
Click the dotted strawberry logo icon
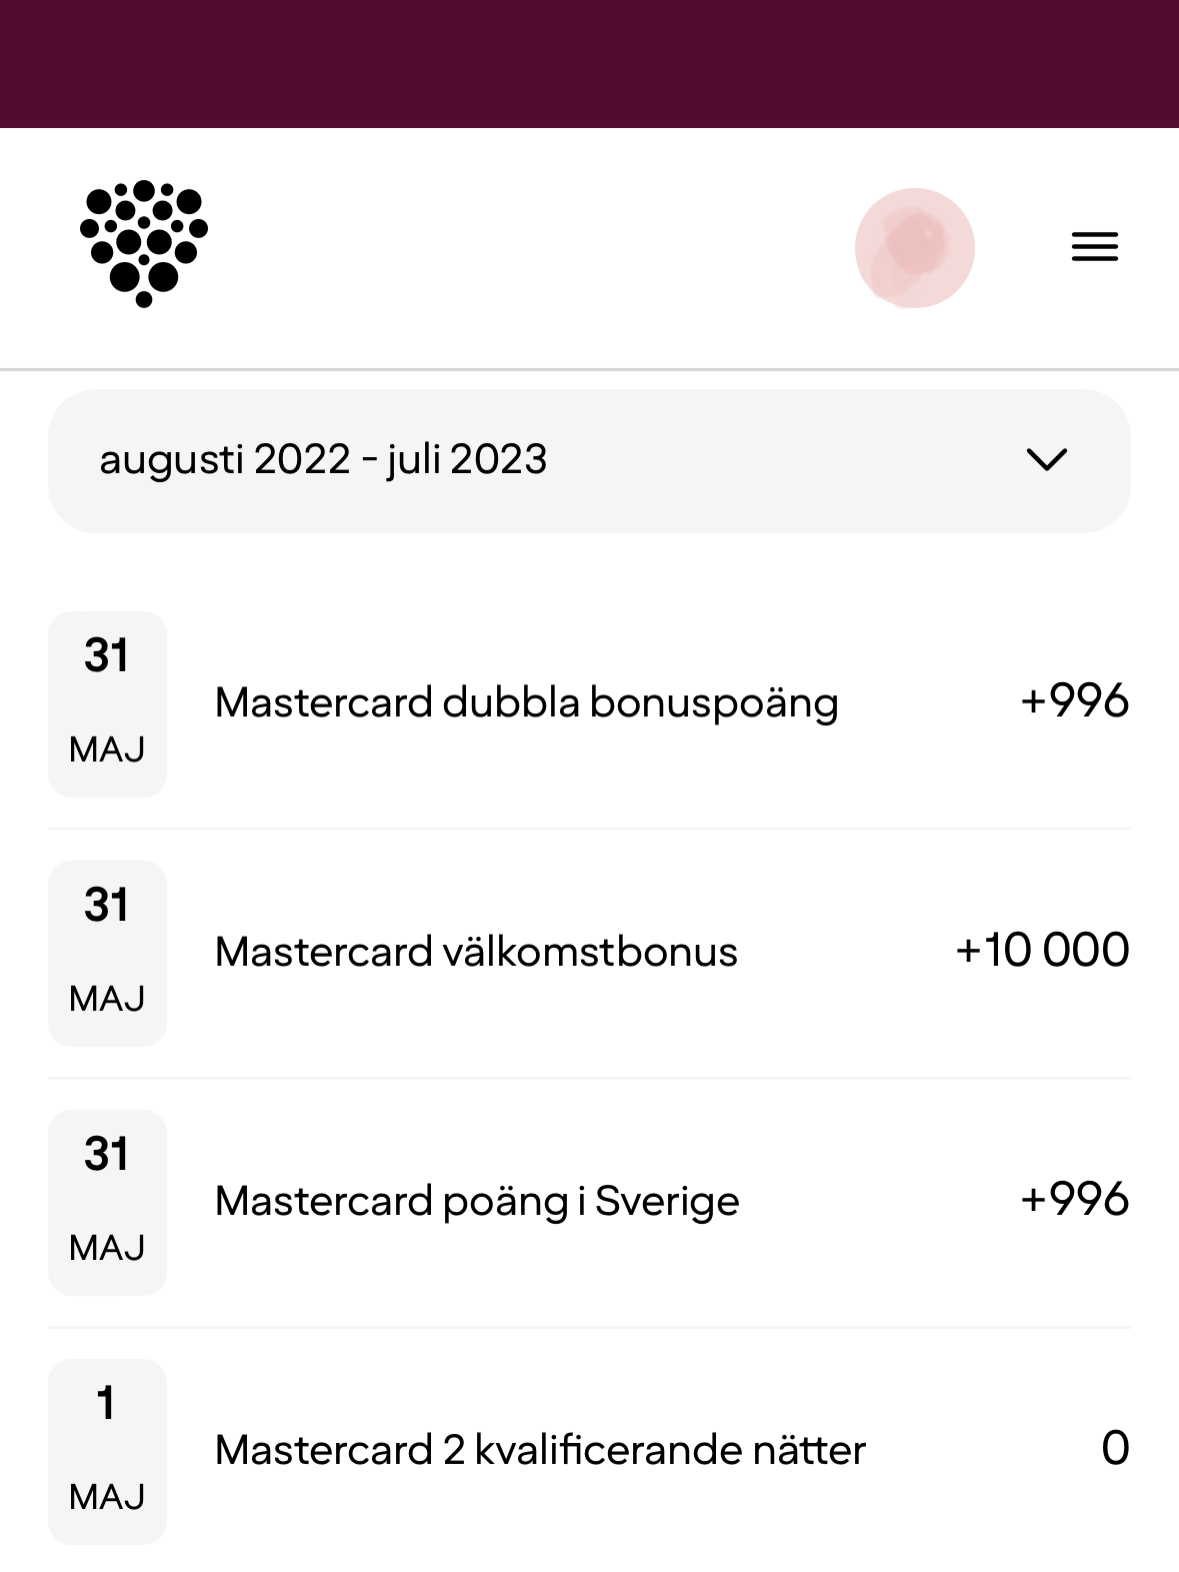tap(144, 244)
